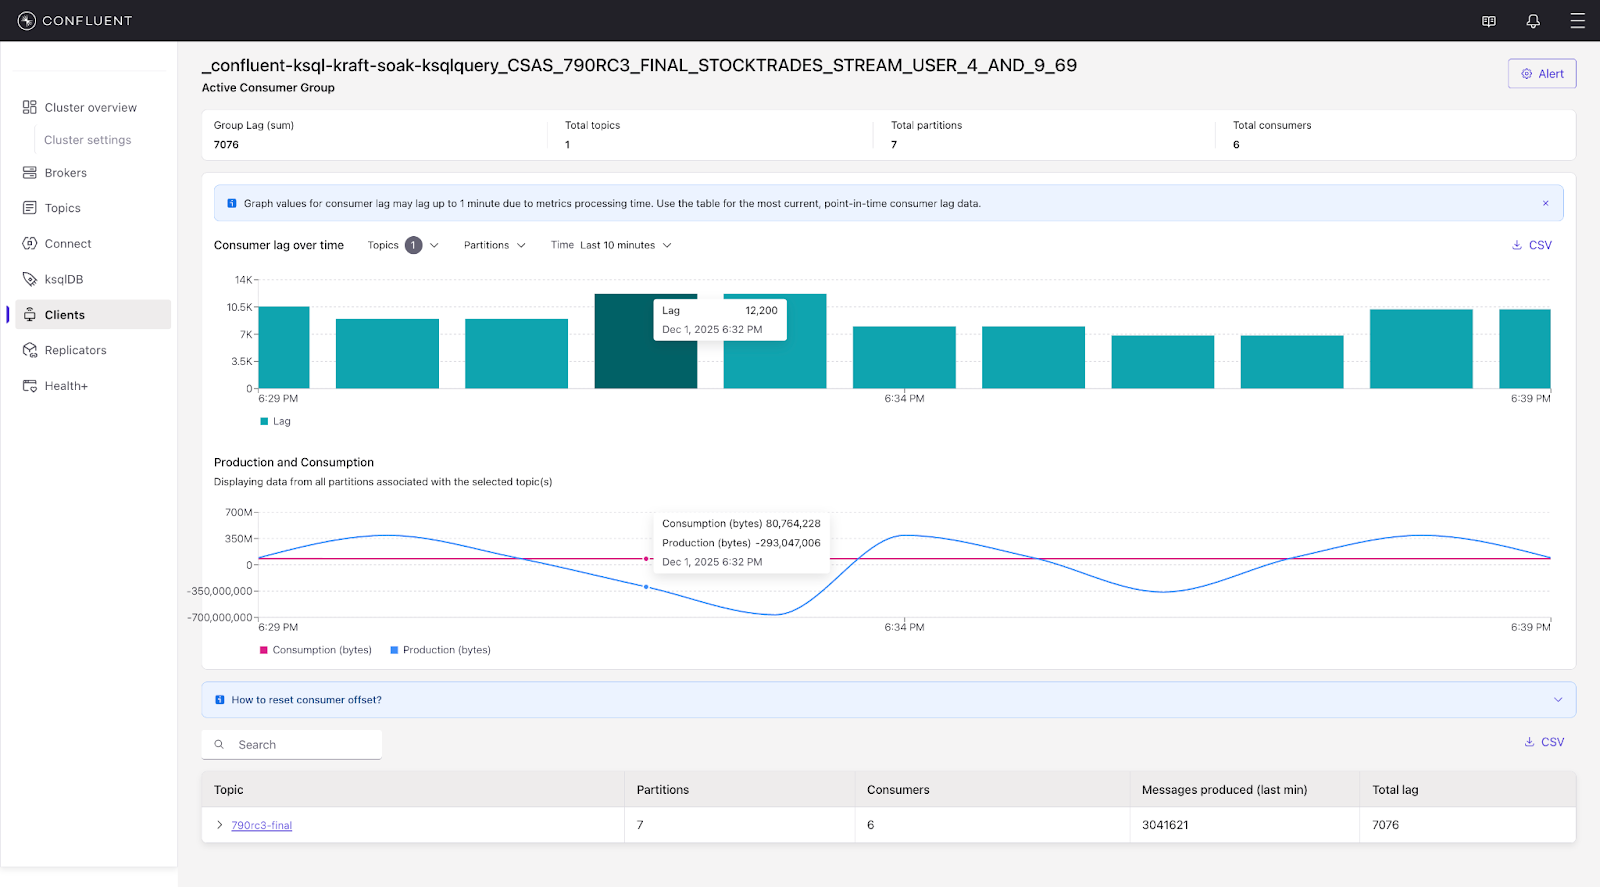Click the Group Lag (sum) value 7076

(x=226, y=145)
